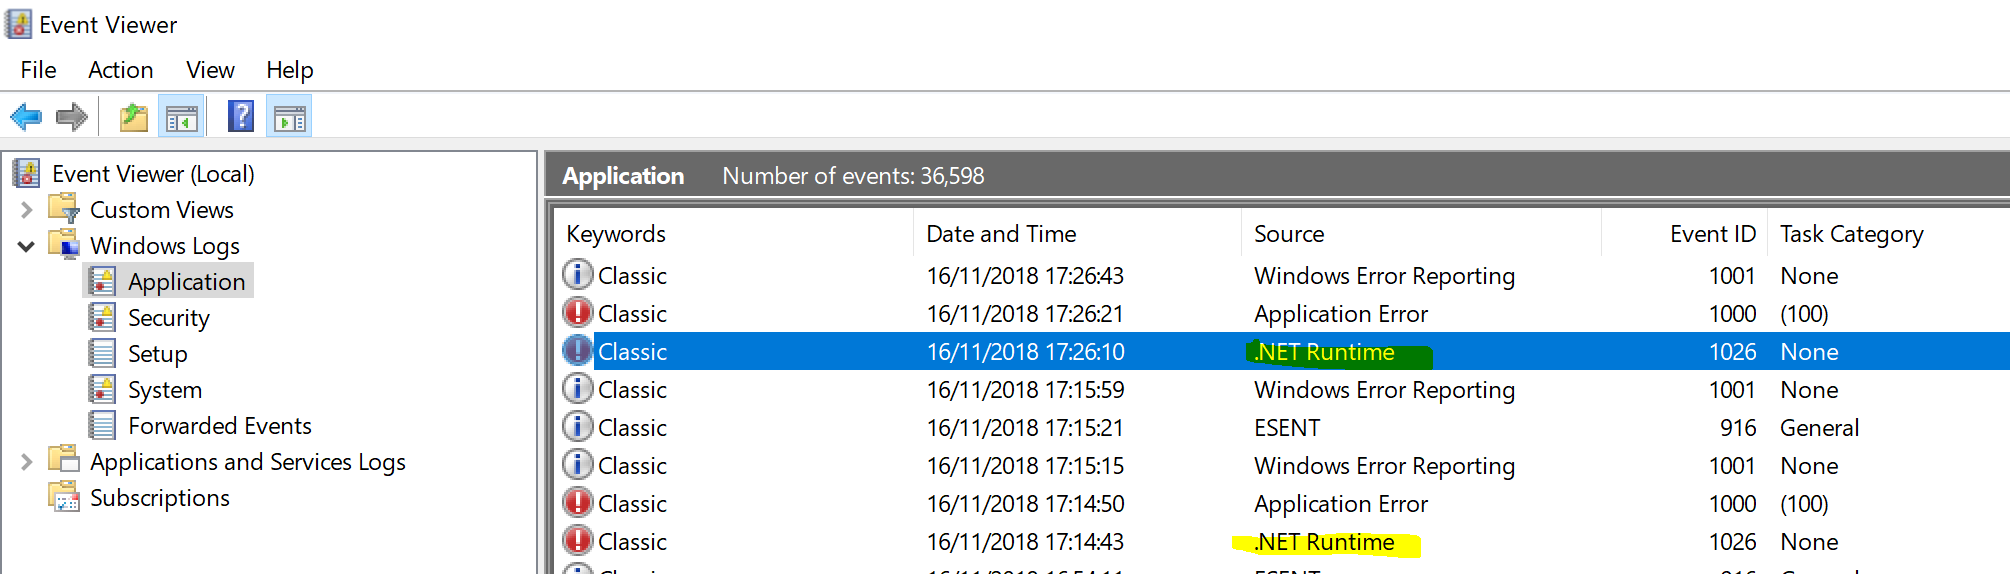Click the Forward arrow toolbar icon

(72, 117)
